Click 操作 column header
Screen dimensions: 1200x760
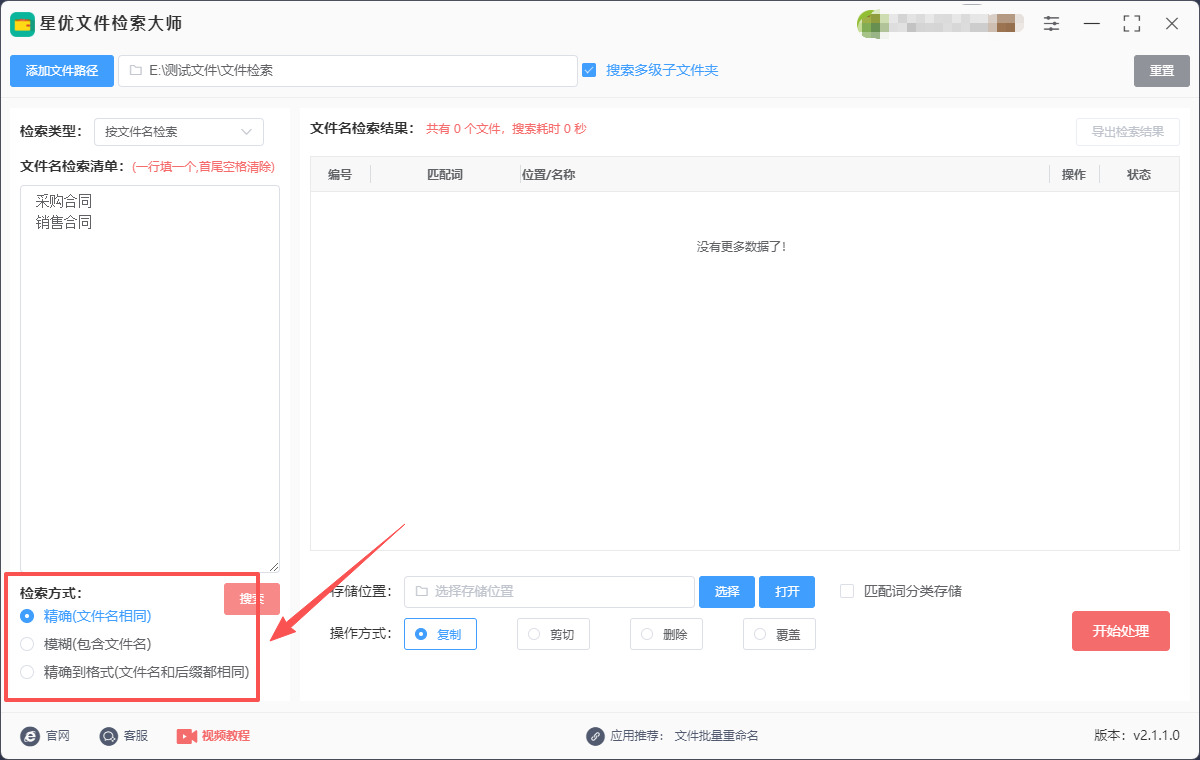[1074, 174]
